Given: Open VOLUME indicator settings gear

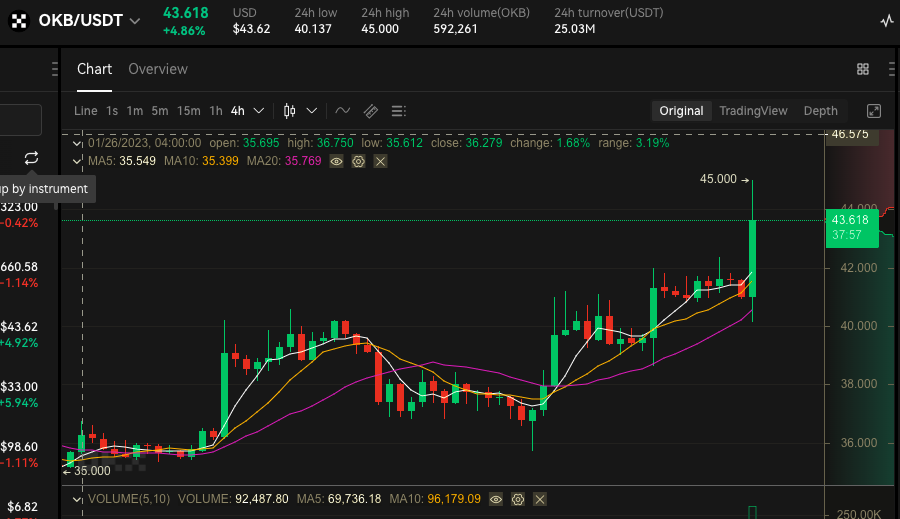Looking at the screenshot, I should (x=518, y=499).
